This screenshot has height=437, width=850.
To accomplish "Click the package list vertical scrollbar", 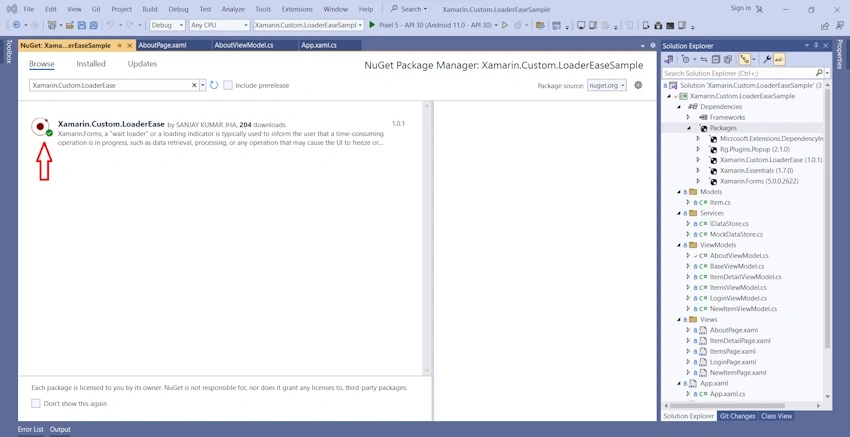I will (427, 237).
